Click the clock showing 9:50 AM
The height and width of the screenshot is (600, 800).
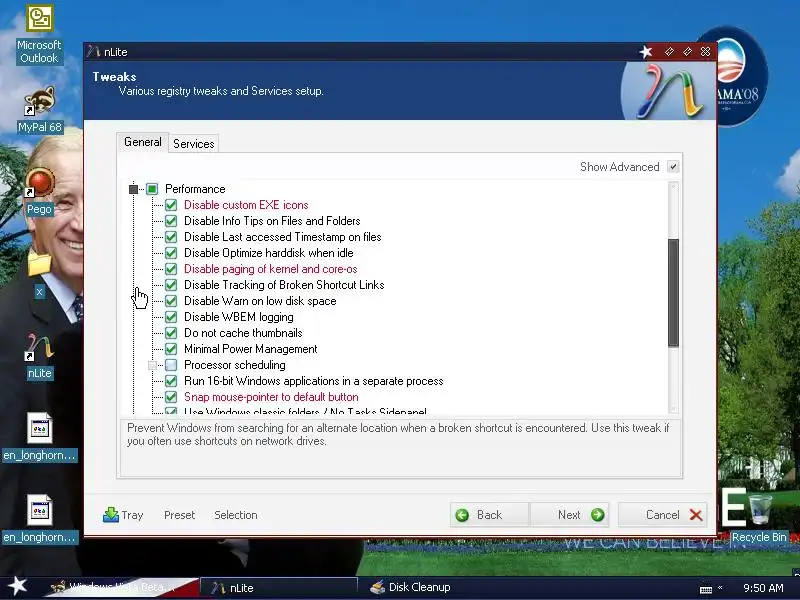763,588
